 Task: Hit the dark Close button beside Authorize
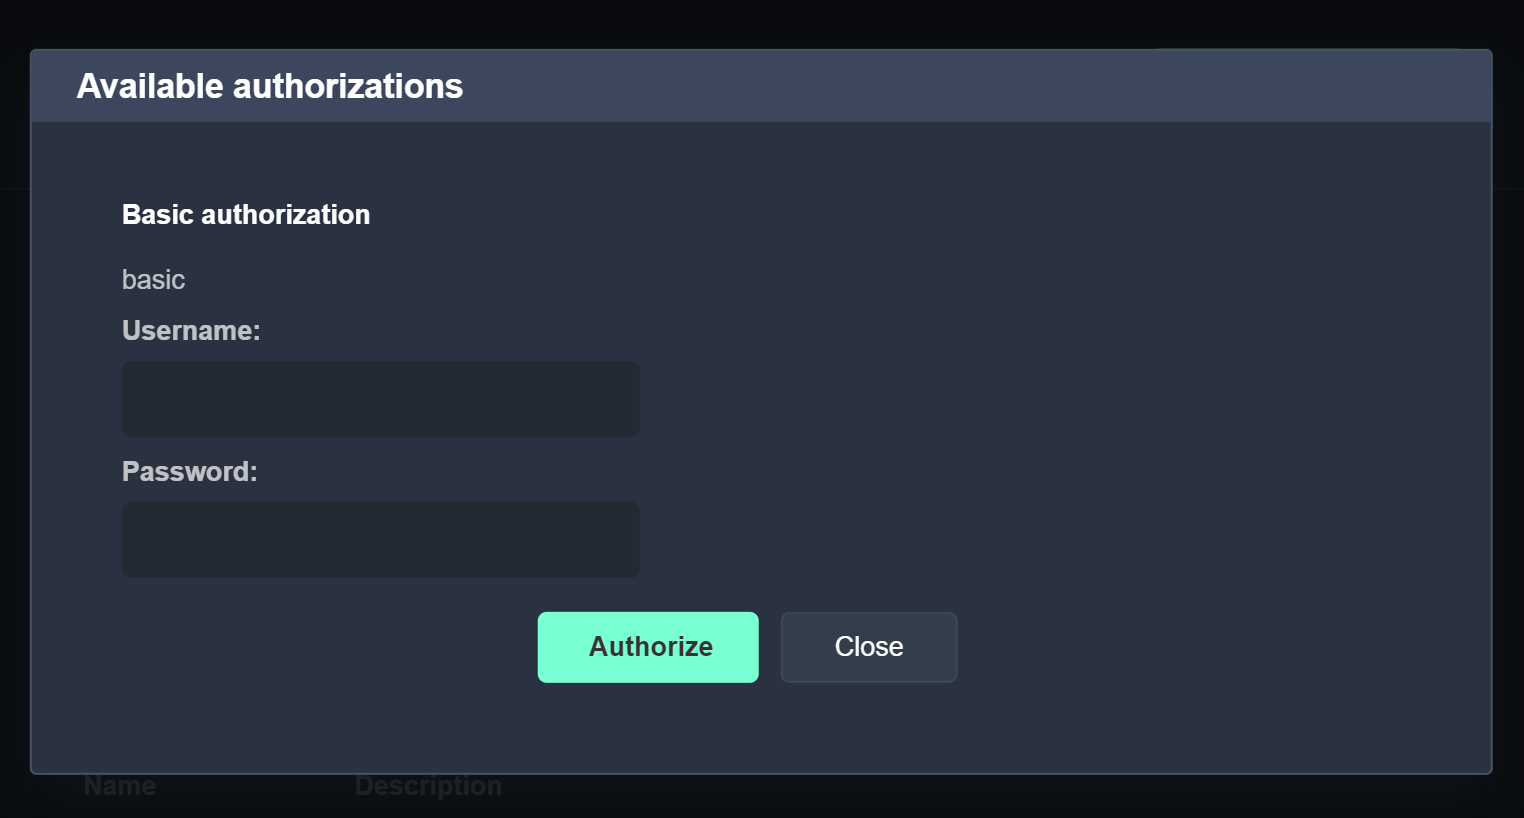[x=868, y=647]
